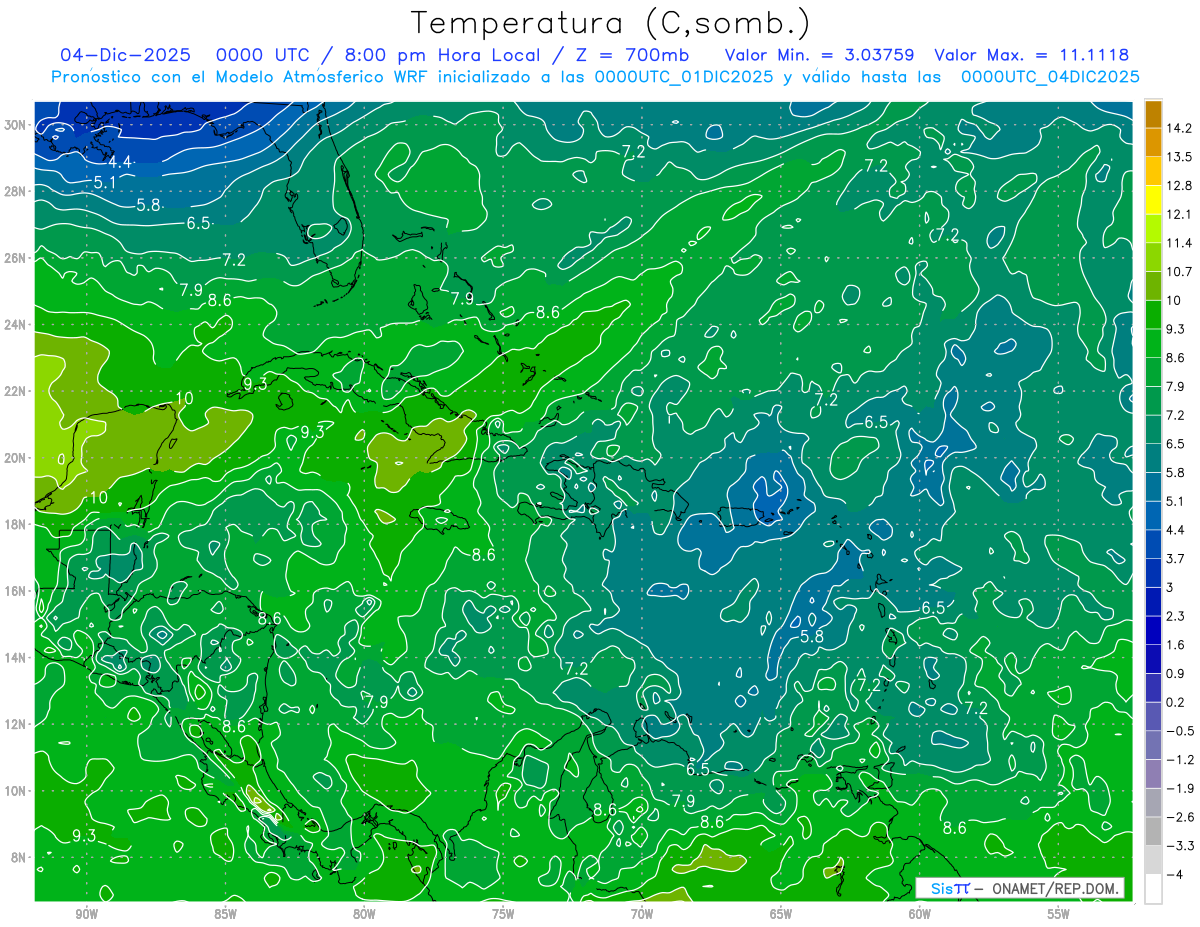
Task: Click the 8N latitude label
Action: point(18,858)
